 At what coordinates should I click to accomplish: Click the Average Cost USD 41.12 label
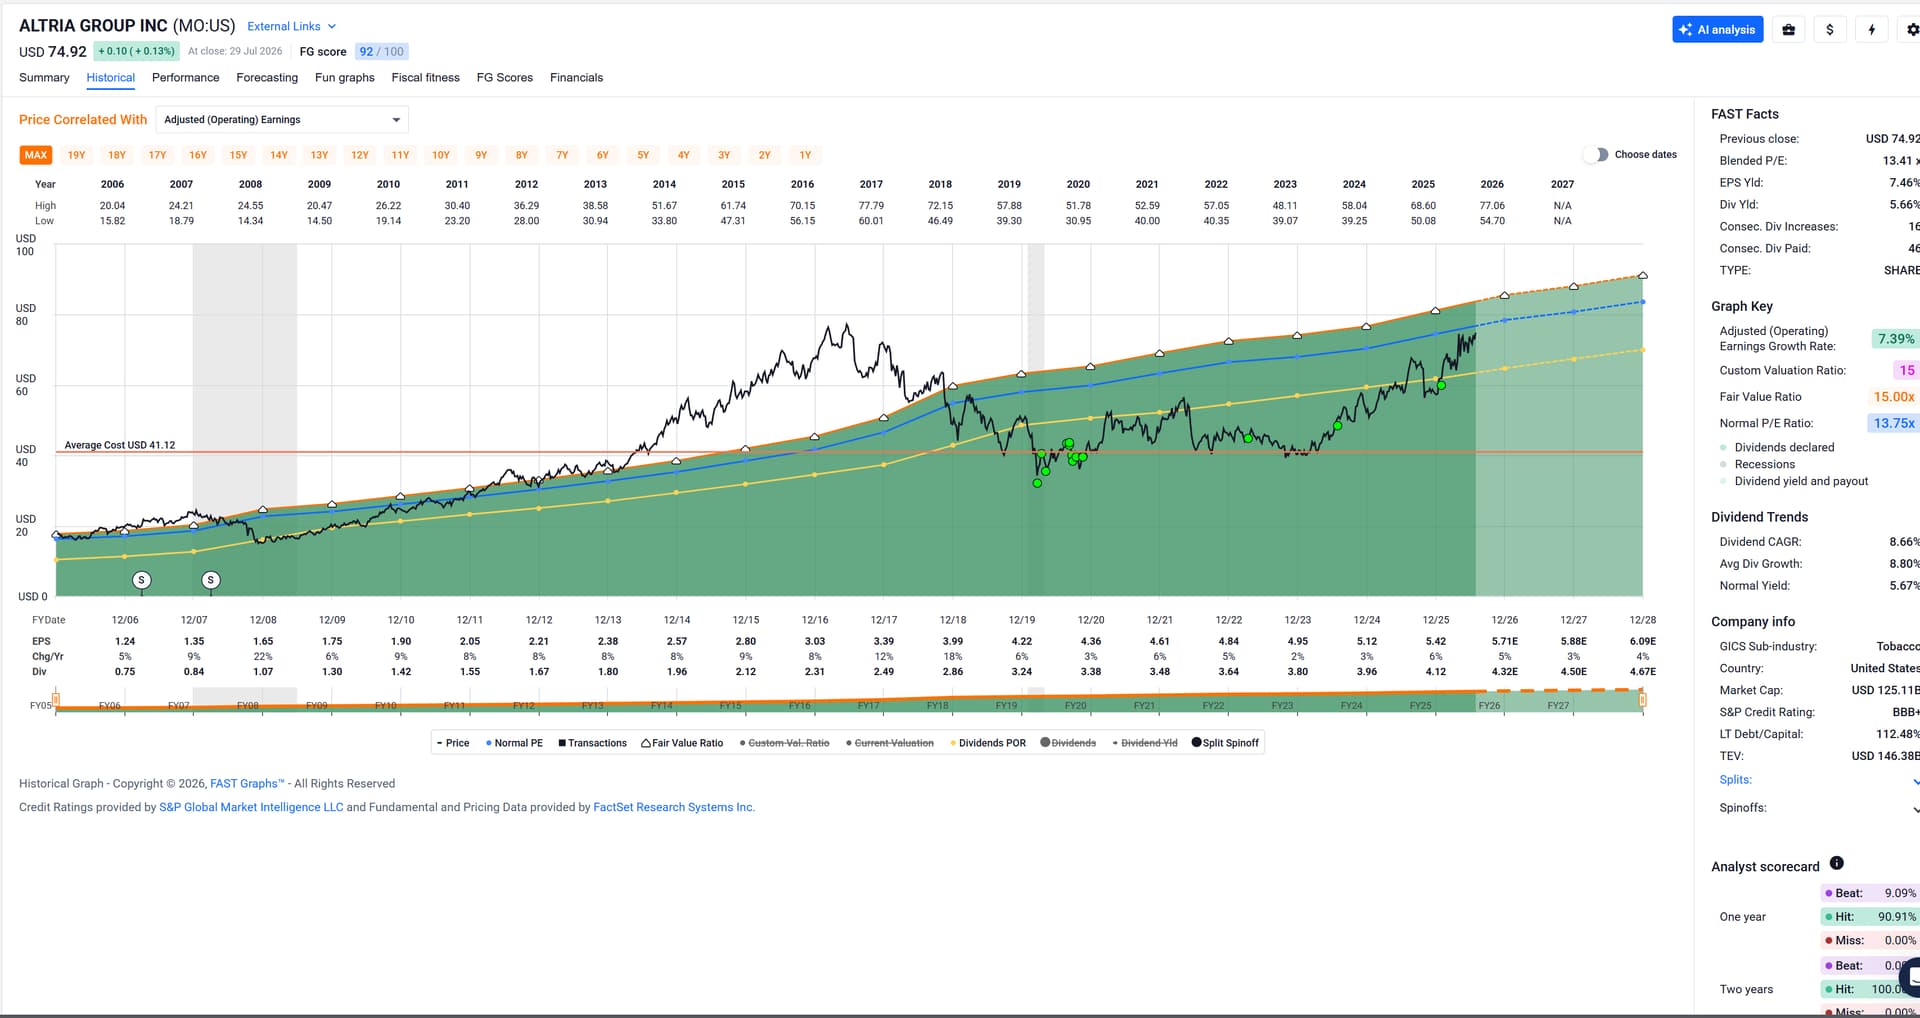click(x=120, y=445)
